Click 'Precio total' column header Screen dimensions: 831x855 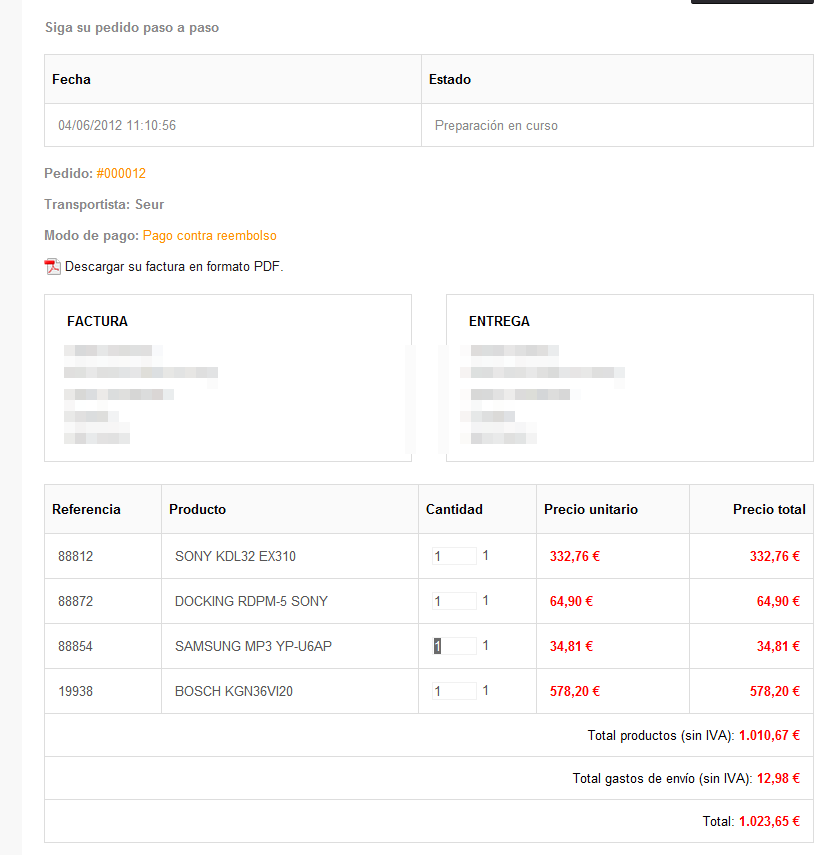click(751, 509)
